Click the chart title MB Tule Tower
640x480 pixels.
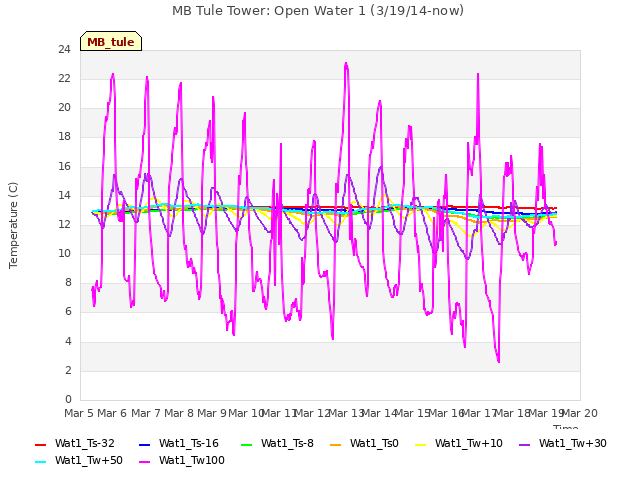tap(318, 11)
